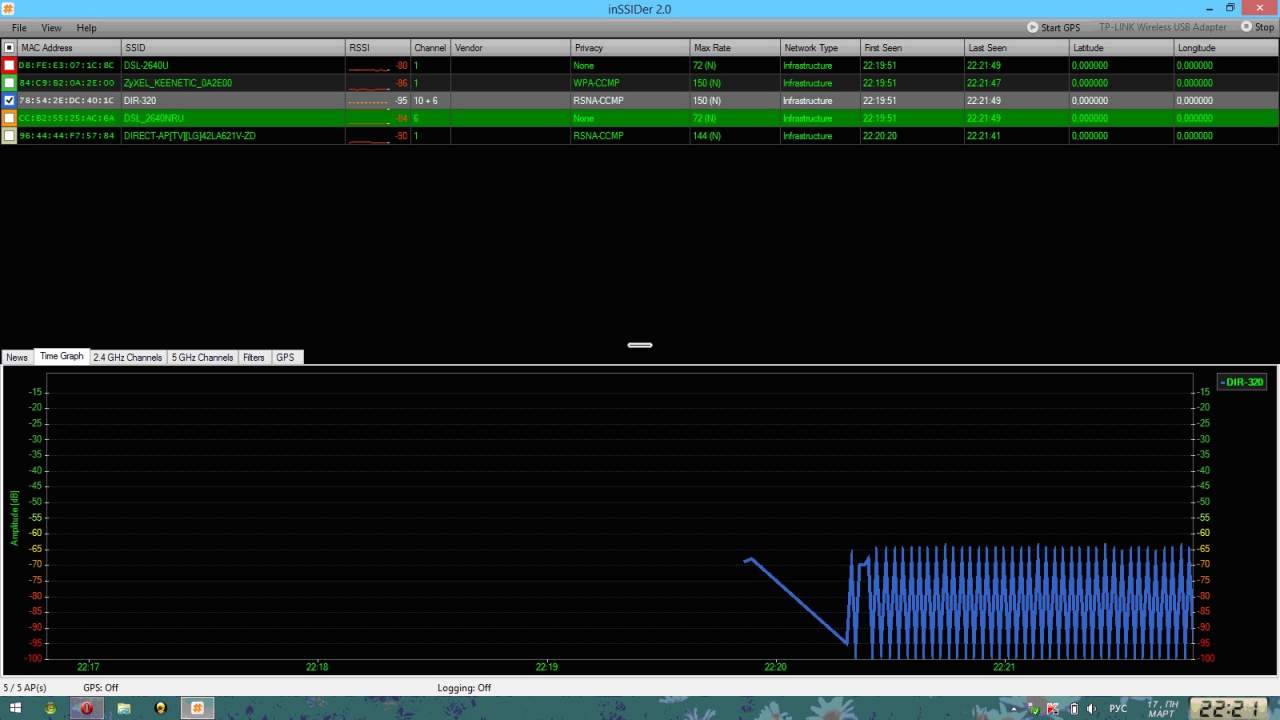Open the File menu
The height and width of the screenshot is (720, 1280).
point(19,28)
